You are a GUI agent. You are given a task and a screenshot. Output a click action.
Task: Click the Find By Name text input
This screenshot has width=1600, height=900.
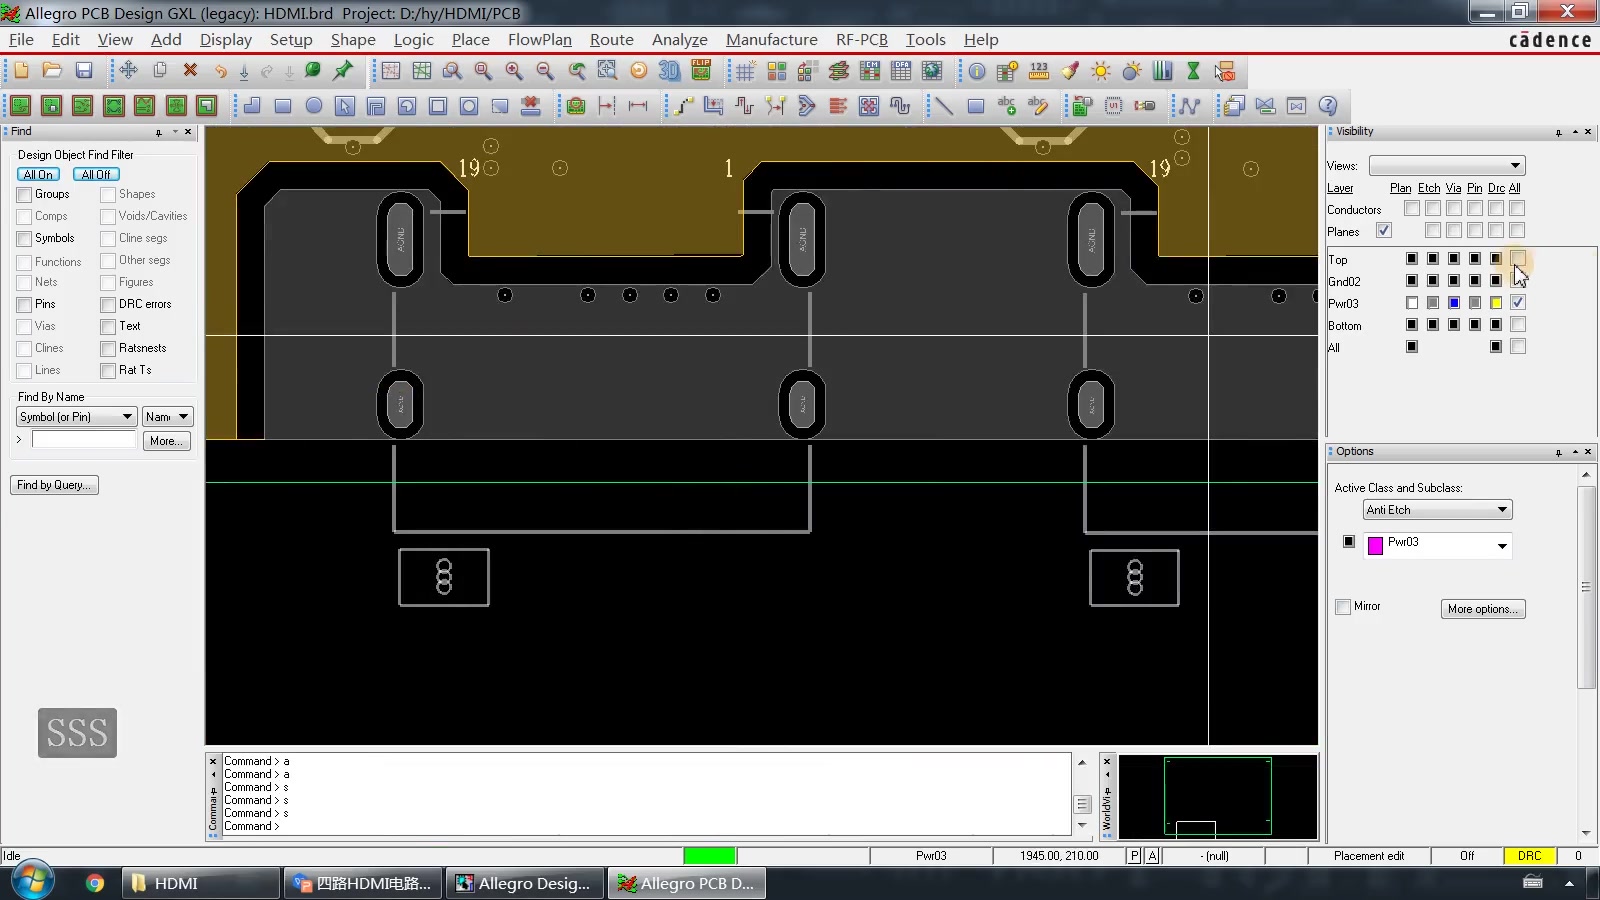pos(84,440)
